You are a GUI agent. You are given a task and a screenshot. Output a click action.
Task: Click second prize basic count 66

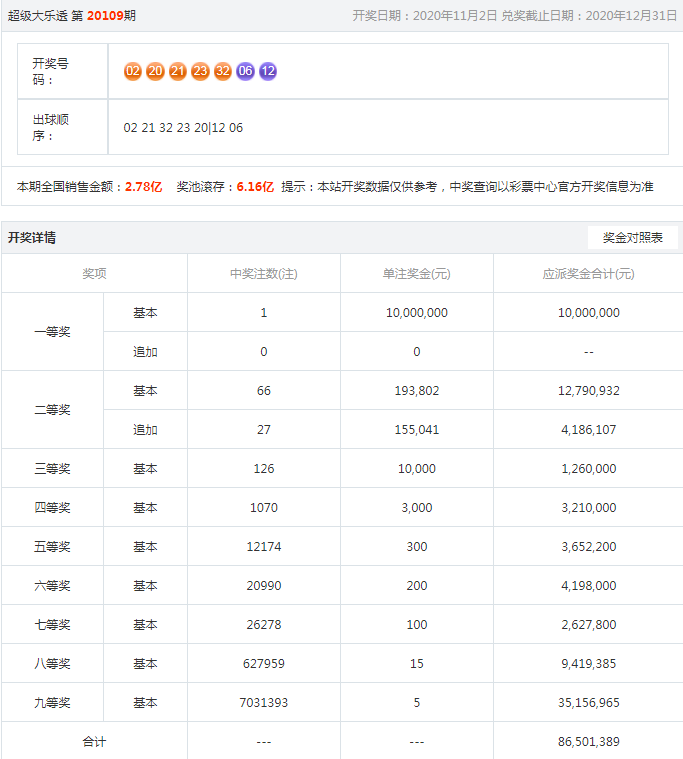click(264, 391)
